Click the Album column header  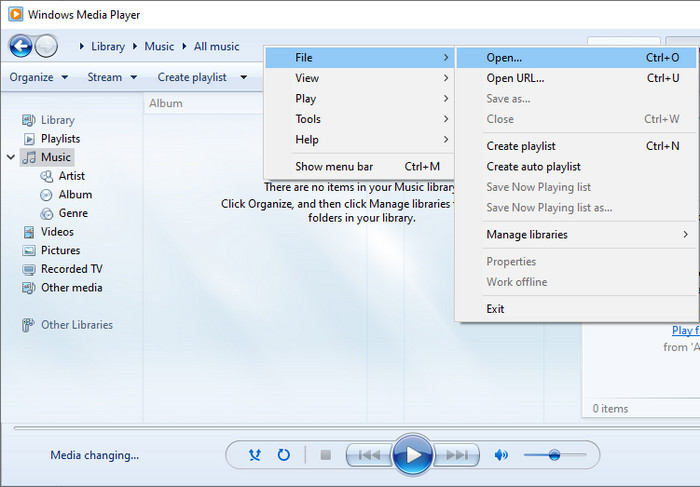point(203,103)
